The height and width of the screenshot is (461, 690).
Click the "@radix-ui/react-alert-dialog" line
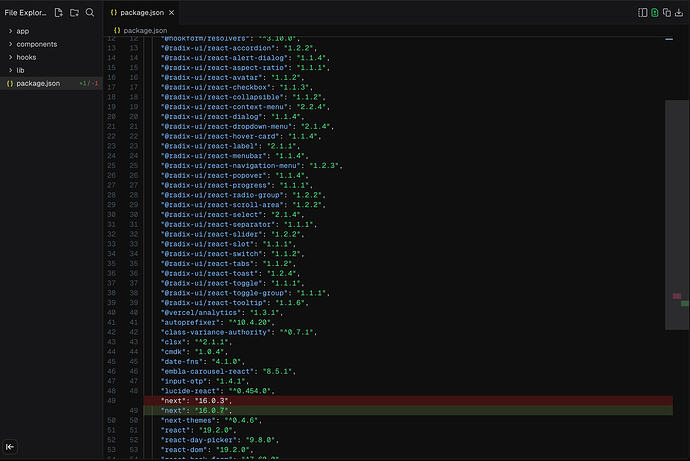(245, 58)
